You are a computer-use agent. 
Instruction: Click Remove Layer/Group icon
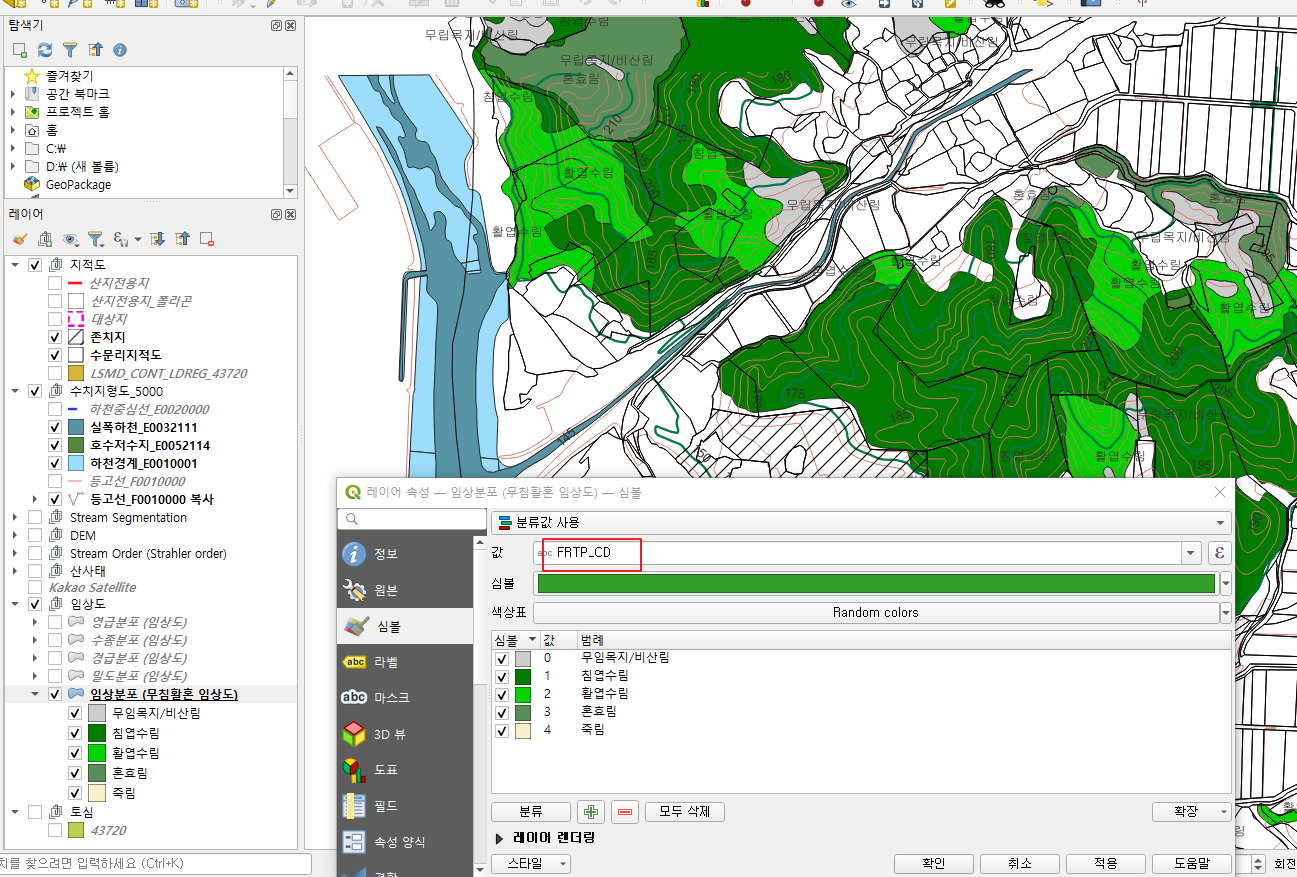[206, 239]
